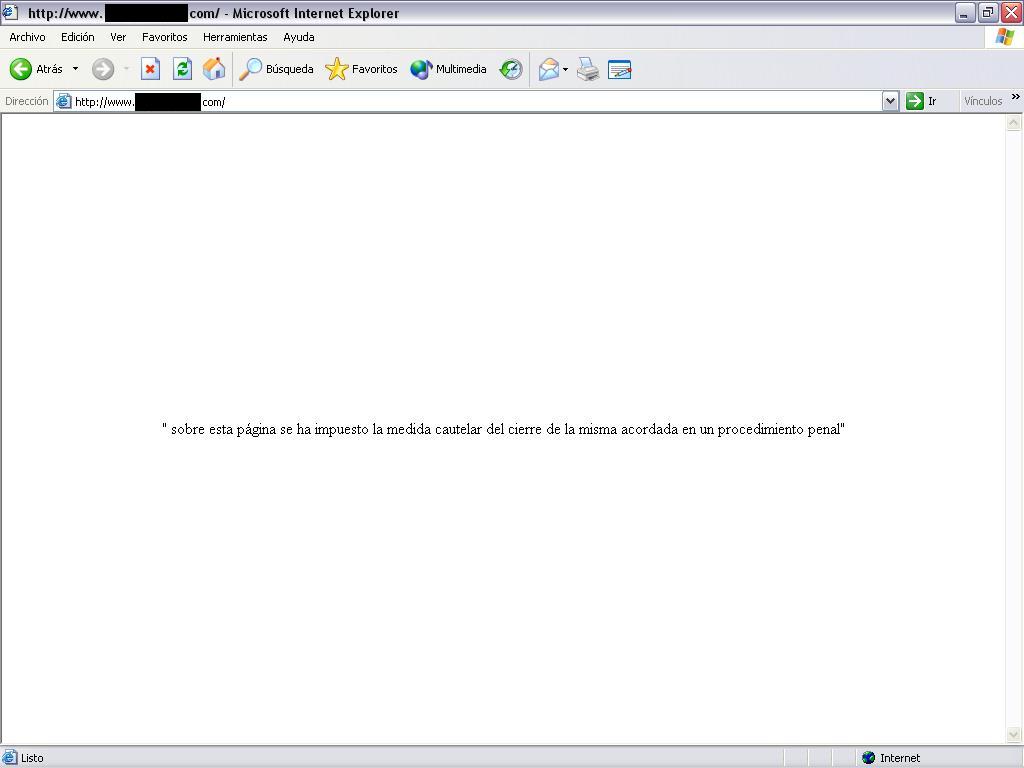Click the vertical scrollbar down arrow
The height and width of the screenshot is (768, 1024).
click(x=1014, y=735)
